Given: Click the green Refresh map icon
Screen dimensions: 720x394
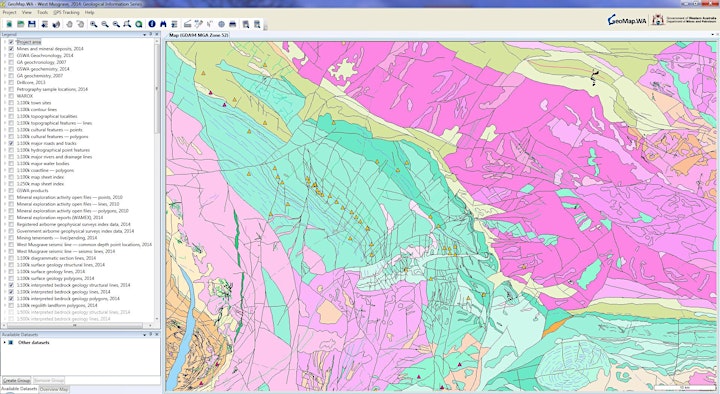Looking at the screenshot, I should tap(139, 24).
